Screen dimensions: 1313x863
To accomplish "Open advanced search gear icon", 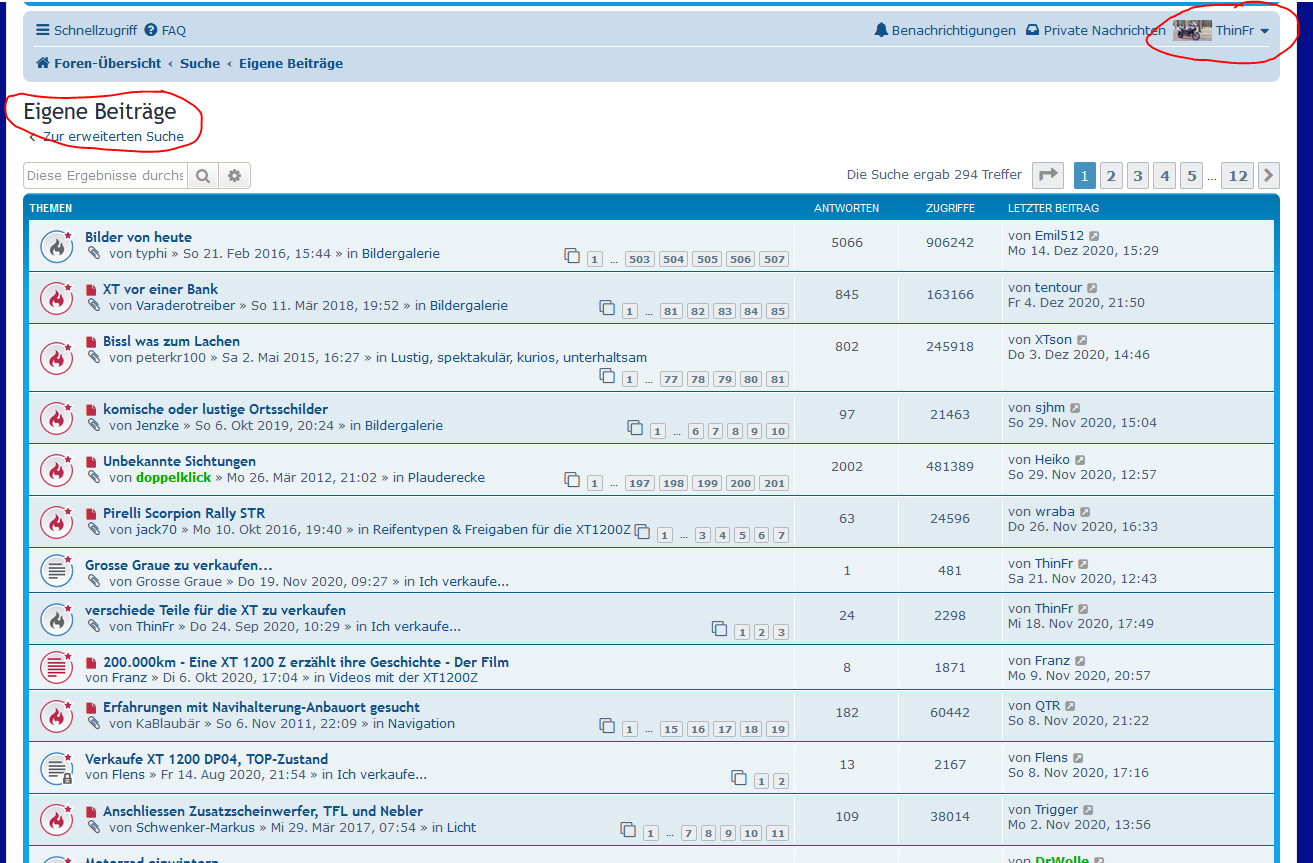I will tap(235, 176).
